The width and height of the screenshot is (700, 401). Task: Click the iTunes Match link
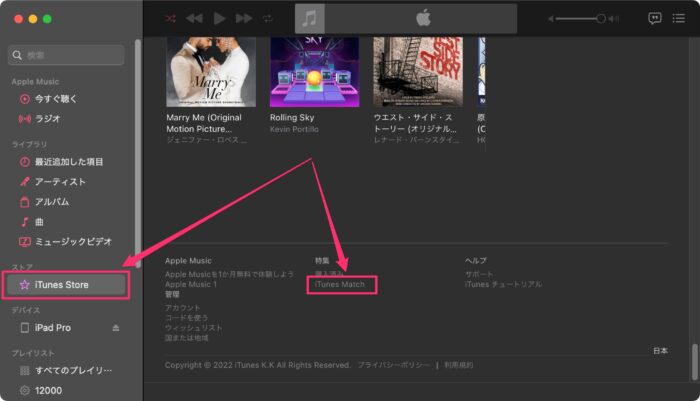(x=340, y=285)
